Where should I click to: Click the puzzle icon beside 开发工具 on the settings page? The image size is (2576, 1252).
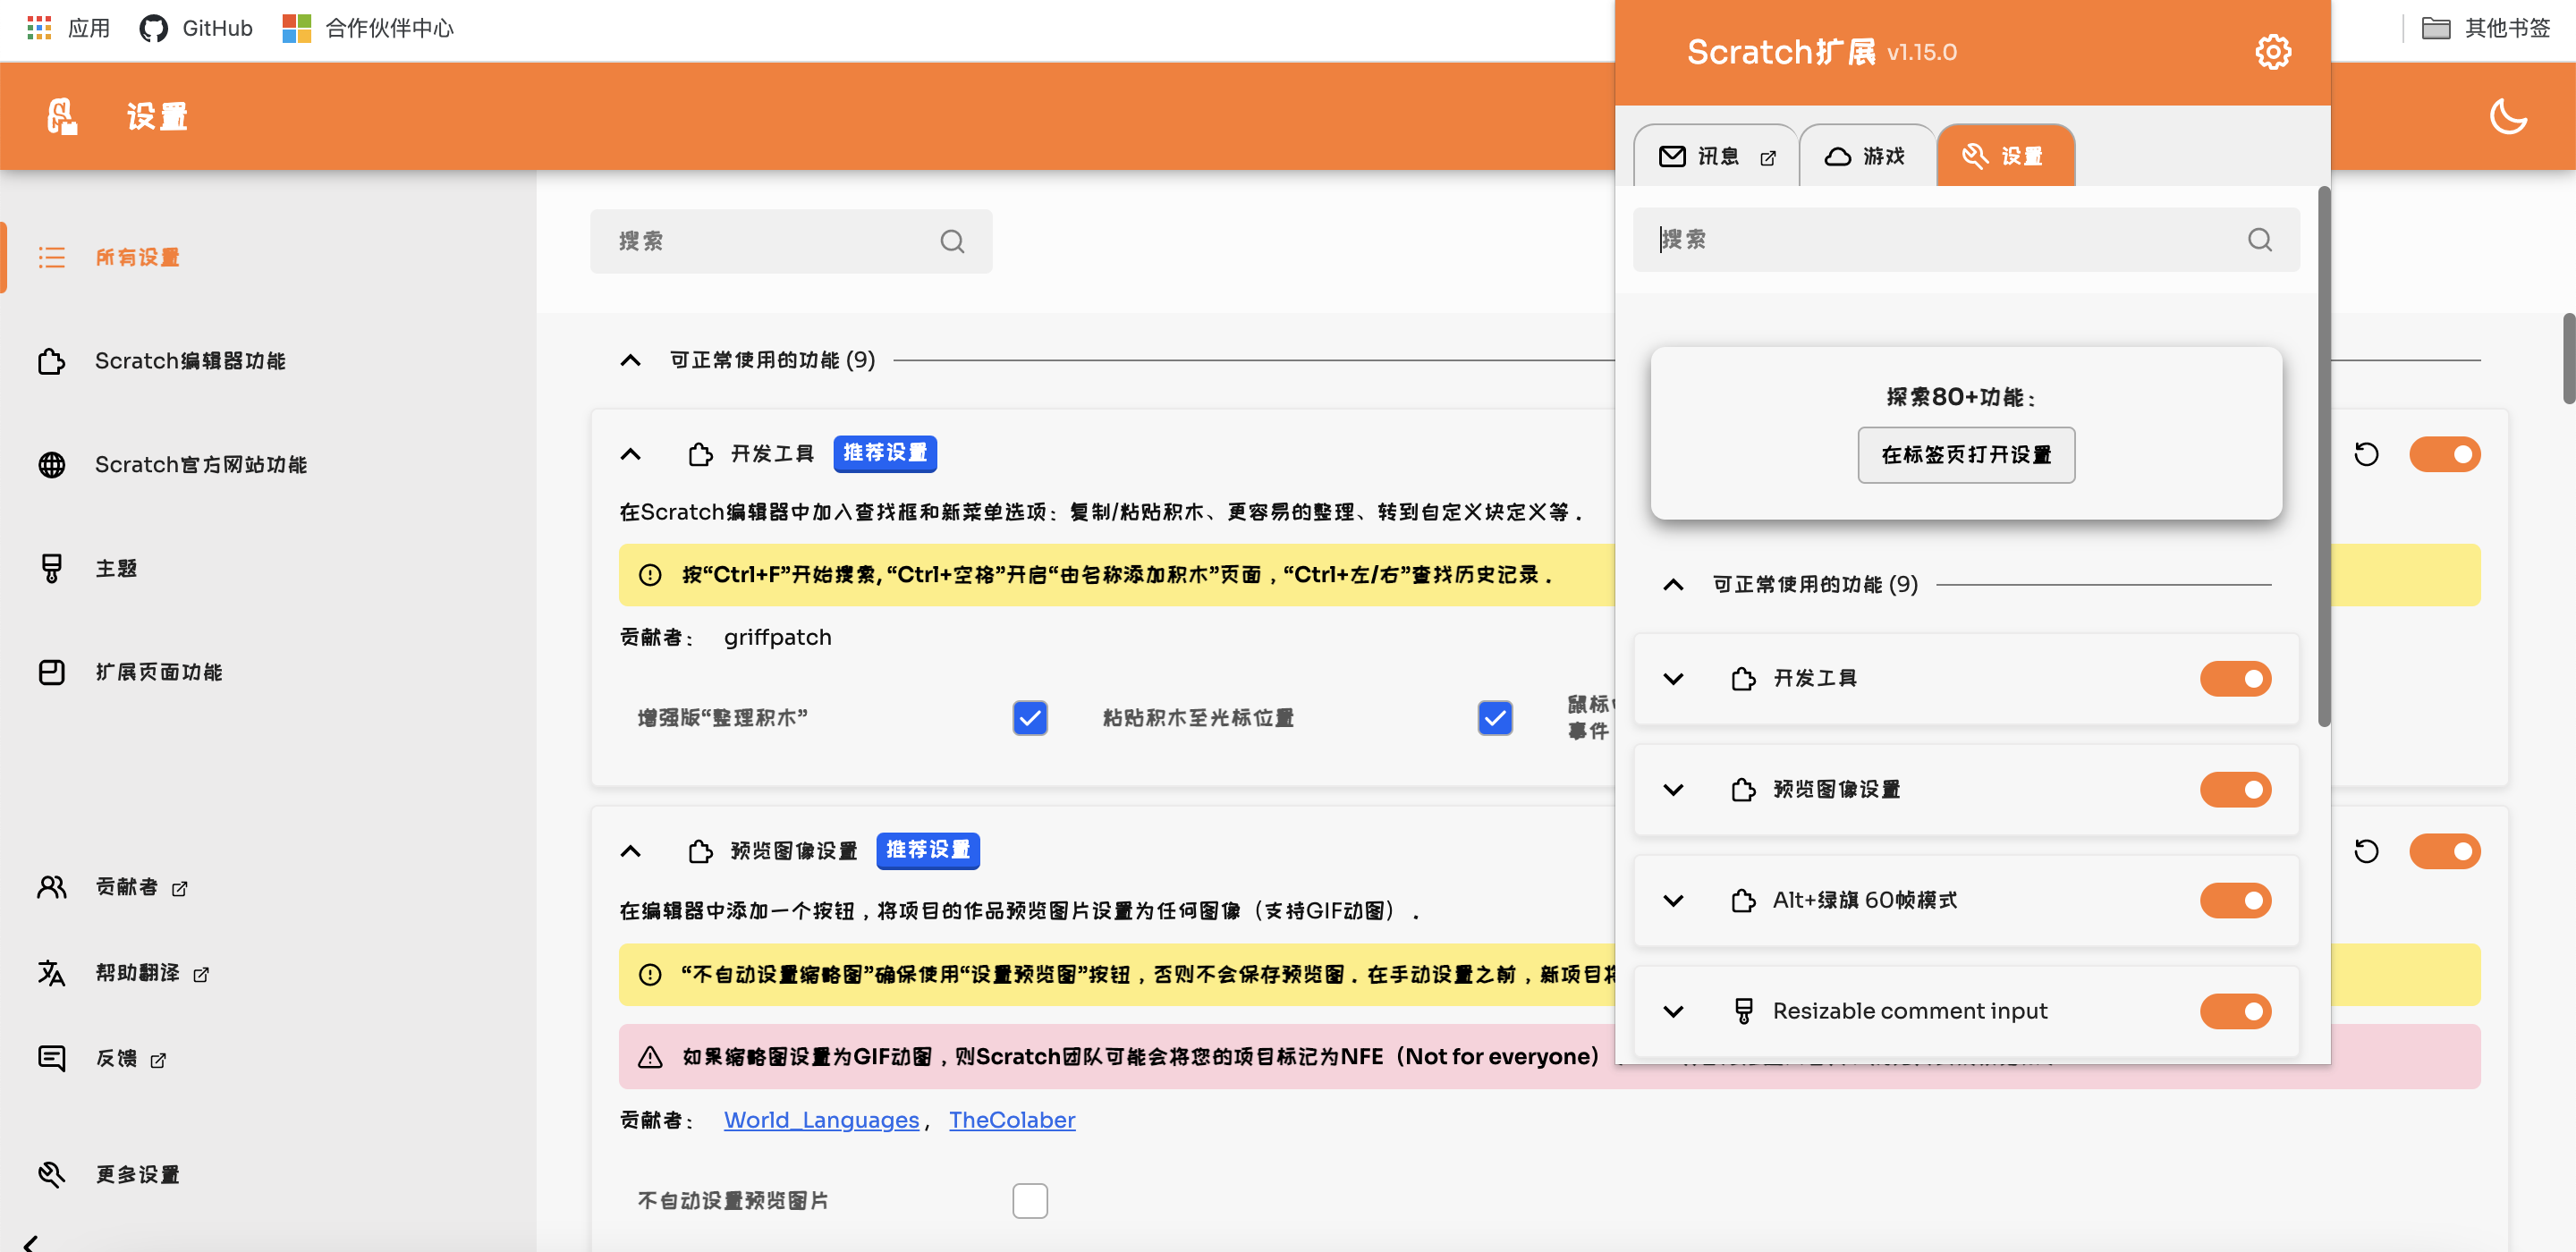[x=700, y=454]
